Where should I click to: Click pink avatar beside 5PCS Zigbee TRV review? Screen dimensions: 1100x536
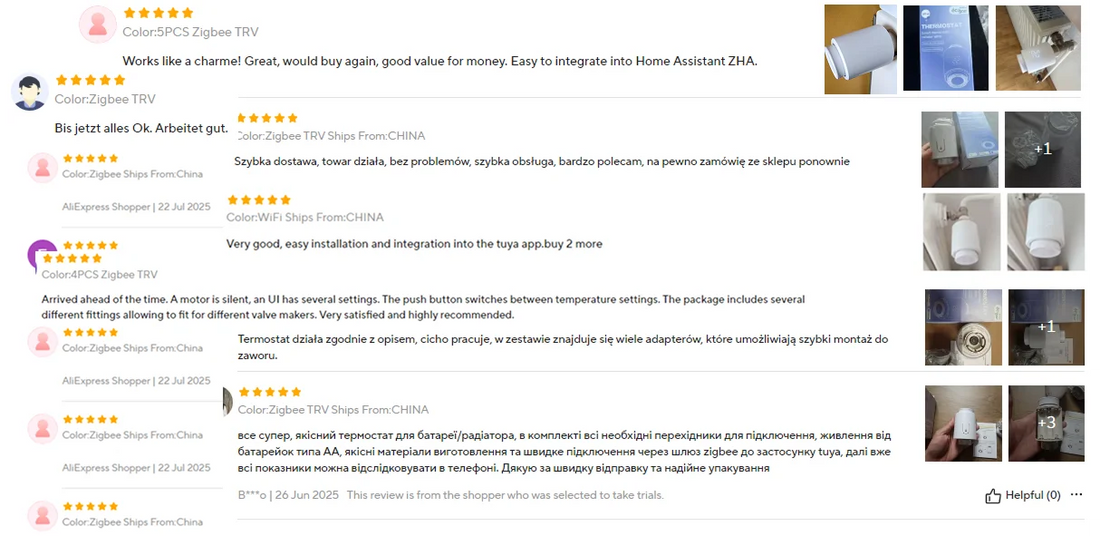tap(98, 24)
